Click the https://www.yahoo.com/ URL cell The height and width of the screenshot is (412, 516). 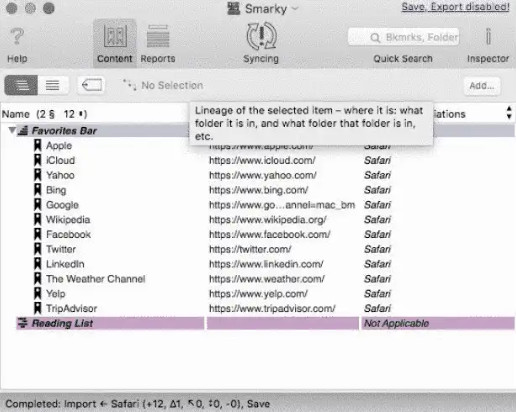(263, 175)
